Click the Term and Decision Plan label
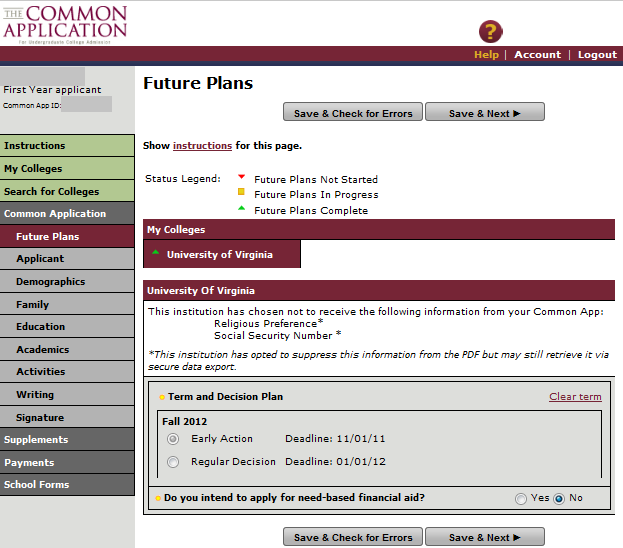The height and width of the screenshot is (548, 623). click(x=225, y=397)
